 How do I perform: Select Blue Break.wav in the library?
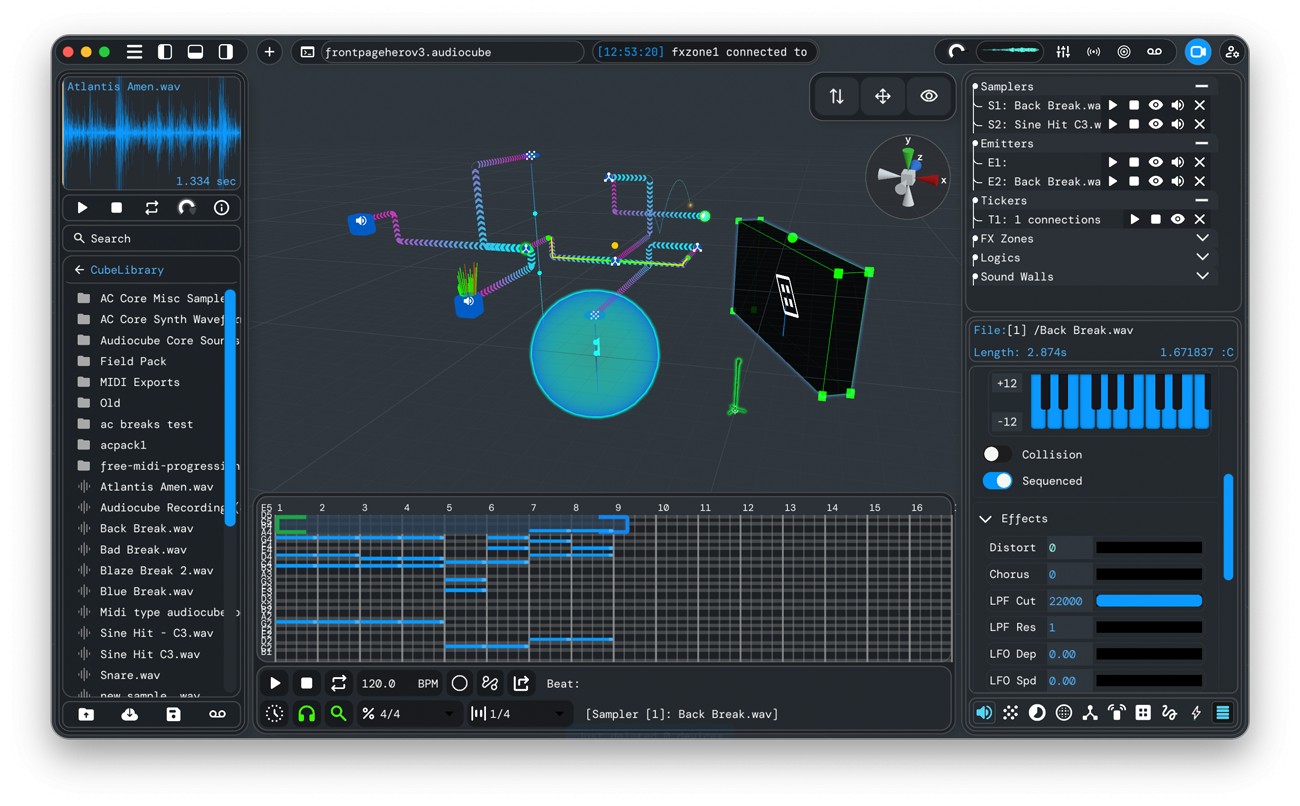(x=146, y=591)
